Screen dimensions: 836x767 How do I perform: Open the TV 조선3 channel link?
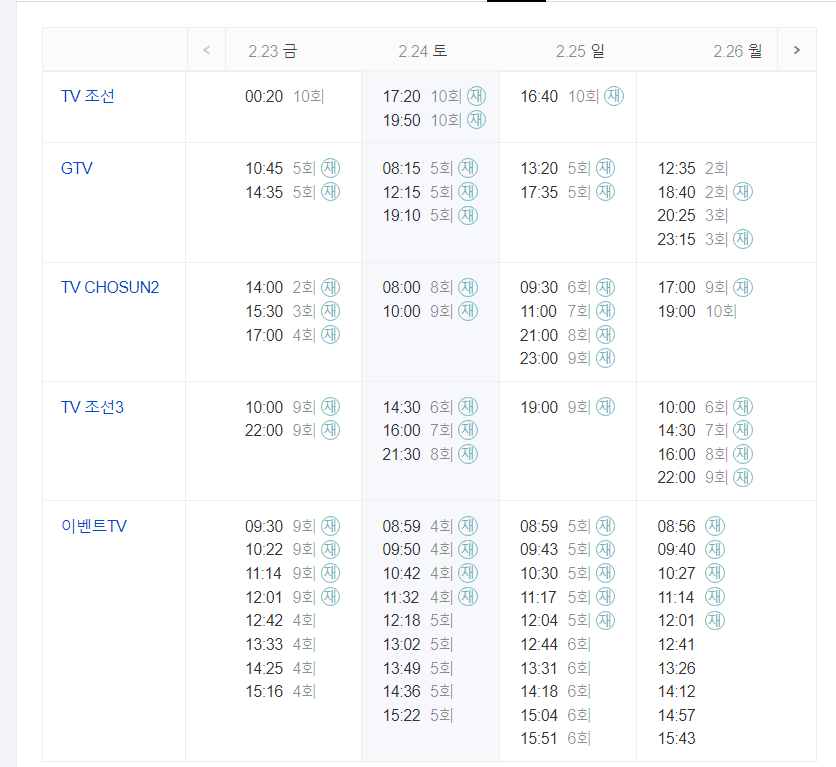92,407
